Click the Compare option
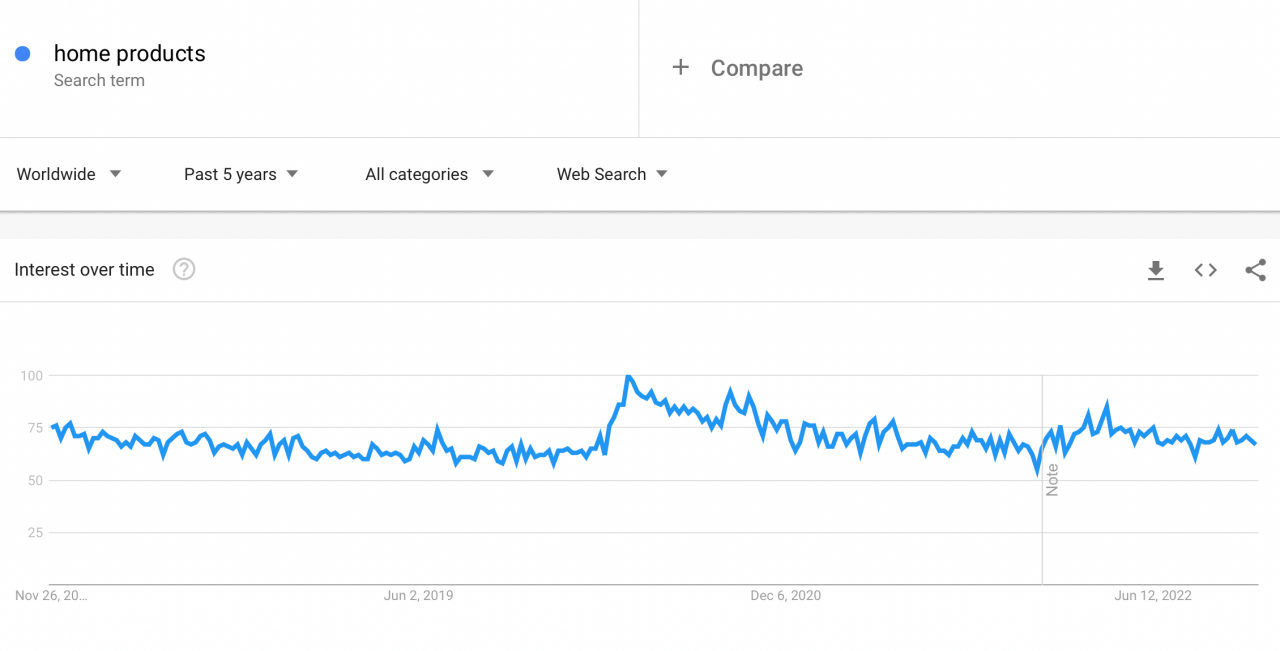 [x=757, y=68]
